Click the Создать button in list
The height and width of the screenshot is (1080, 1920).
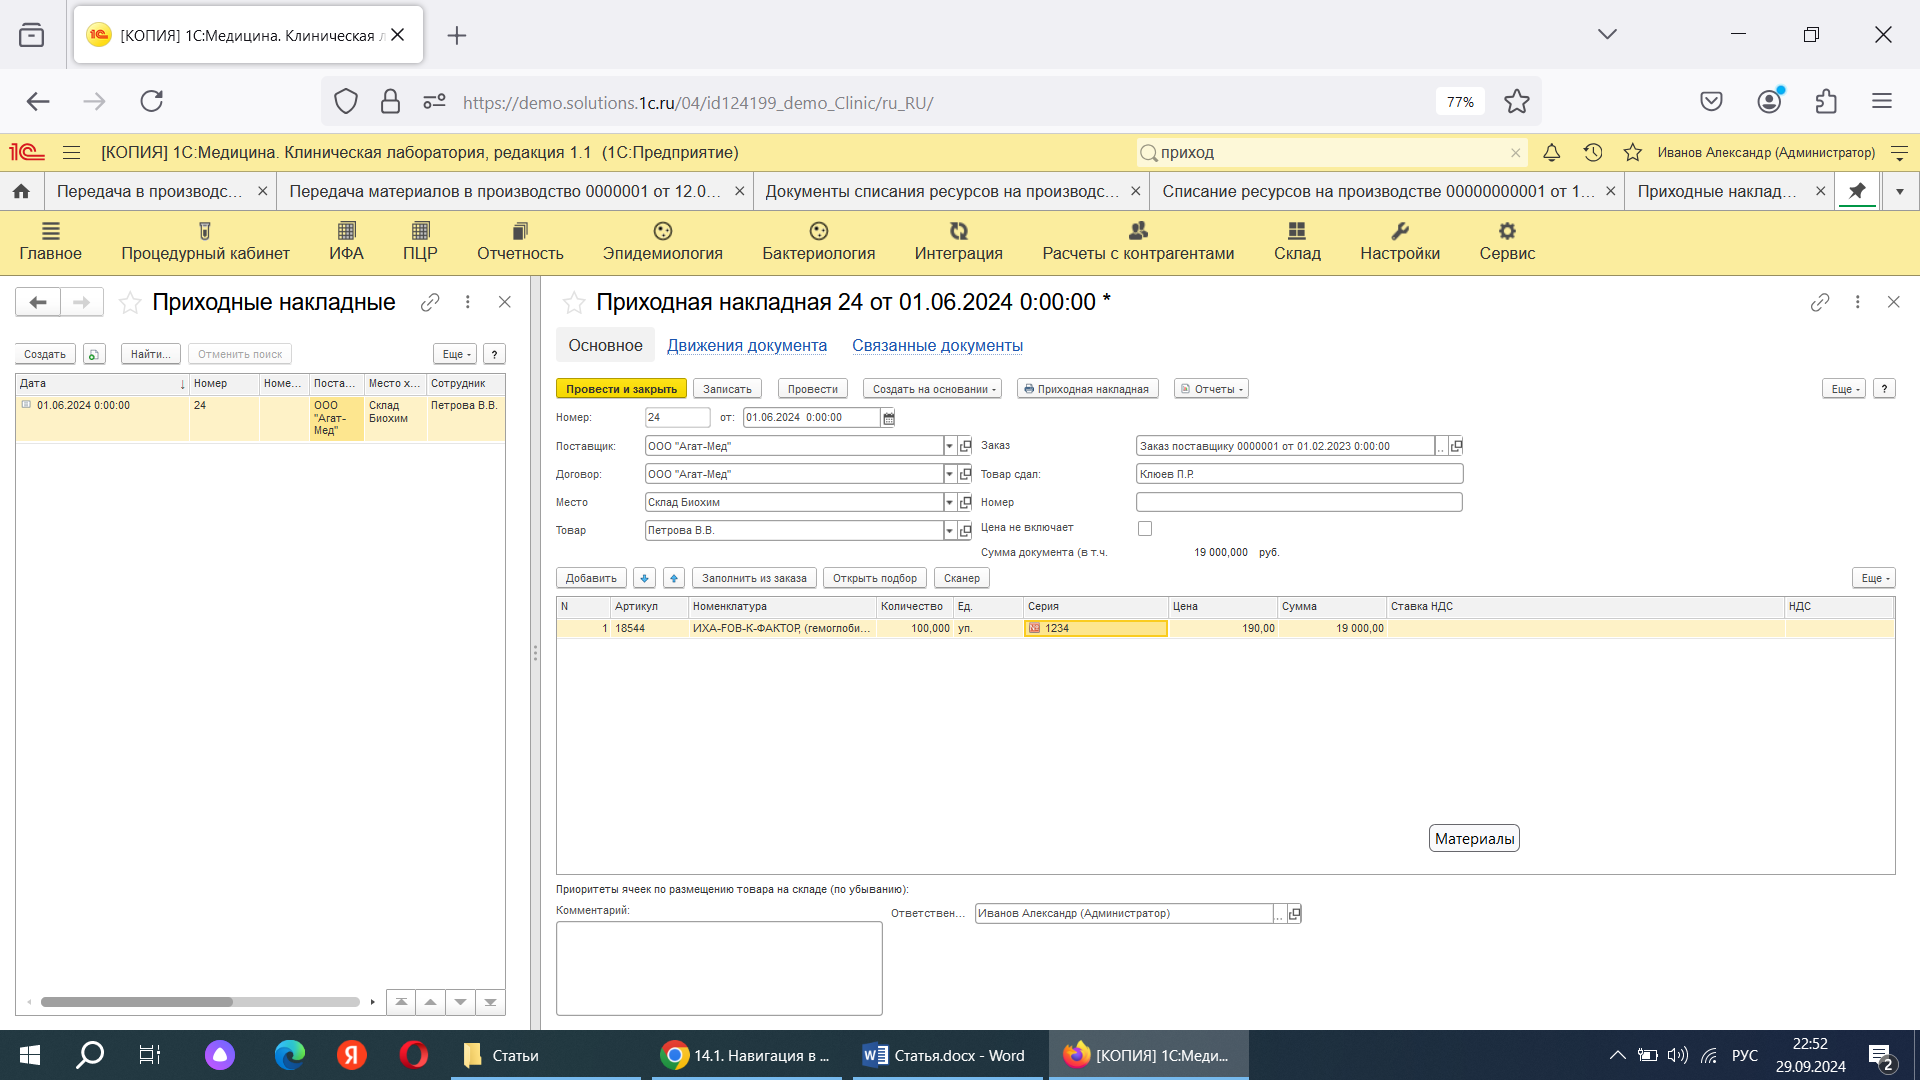(x=45, y=354)
